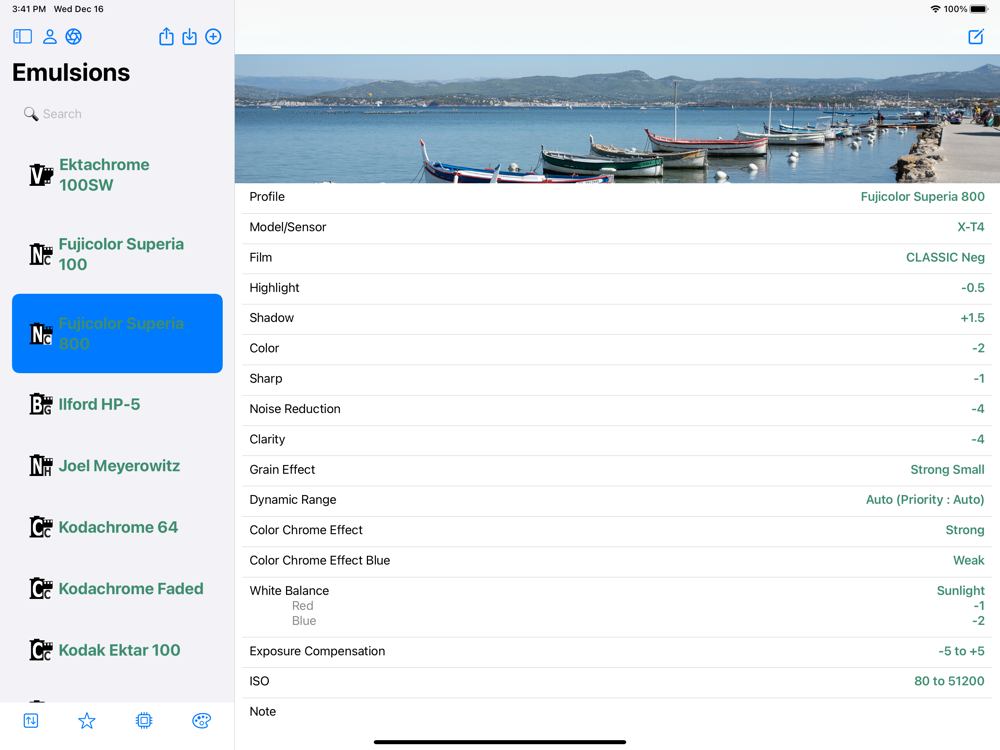Open Joel Meyerowitz recipe
This screenshot has width=1000, height=750.
tap(117, 466)
